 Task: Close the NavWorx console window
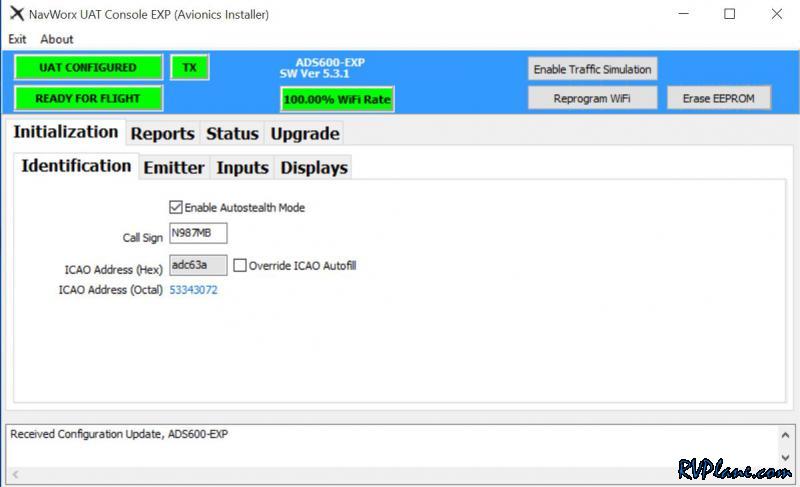coord(777,14)
